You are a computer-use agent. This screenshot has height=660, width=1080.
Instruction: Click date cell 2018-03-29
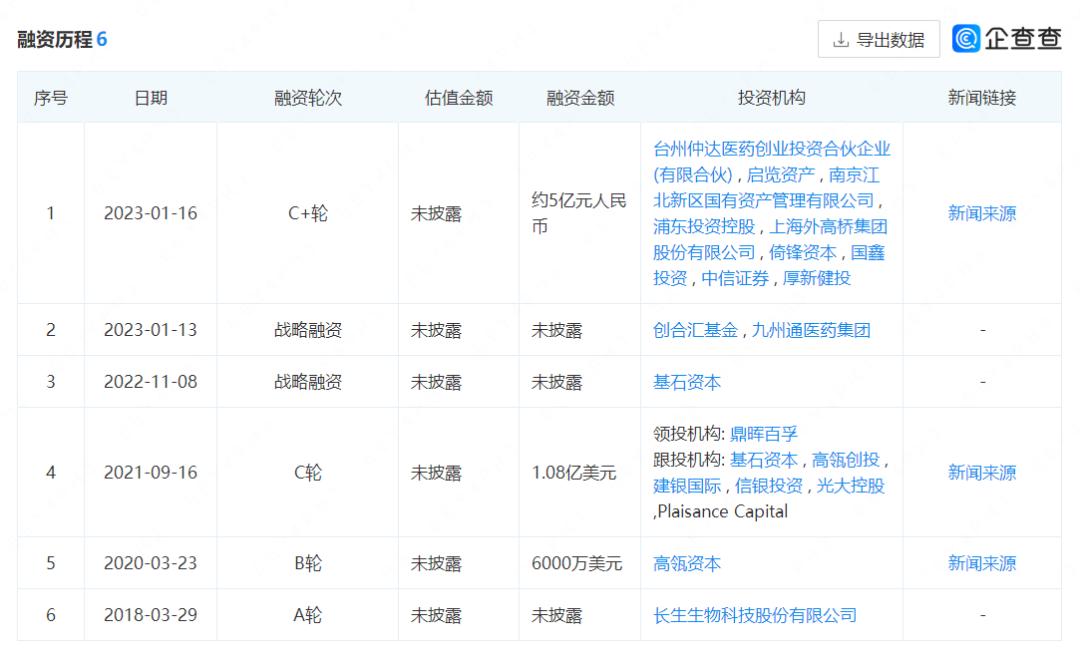tap(150, 615)
